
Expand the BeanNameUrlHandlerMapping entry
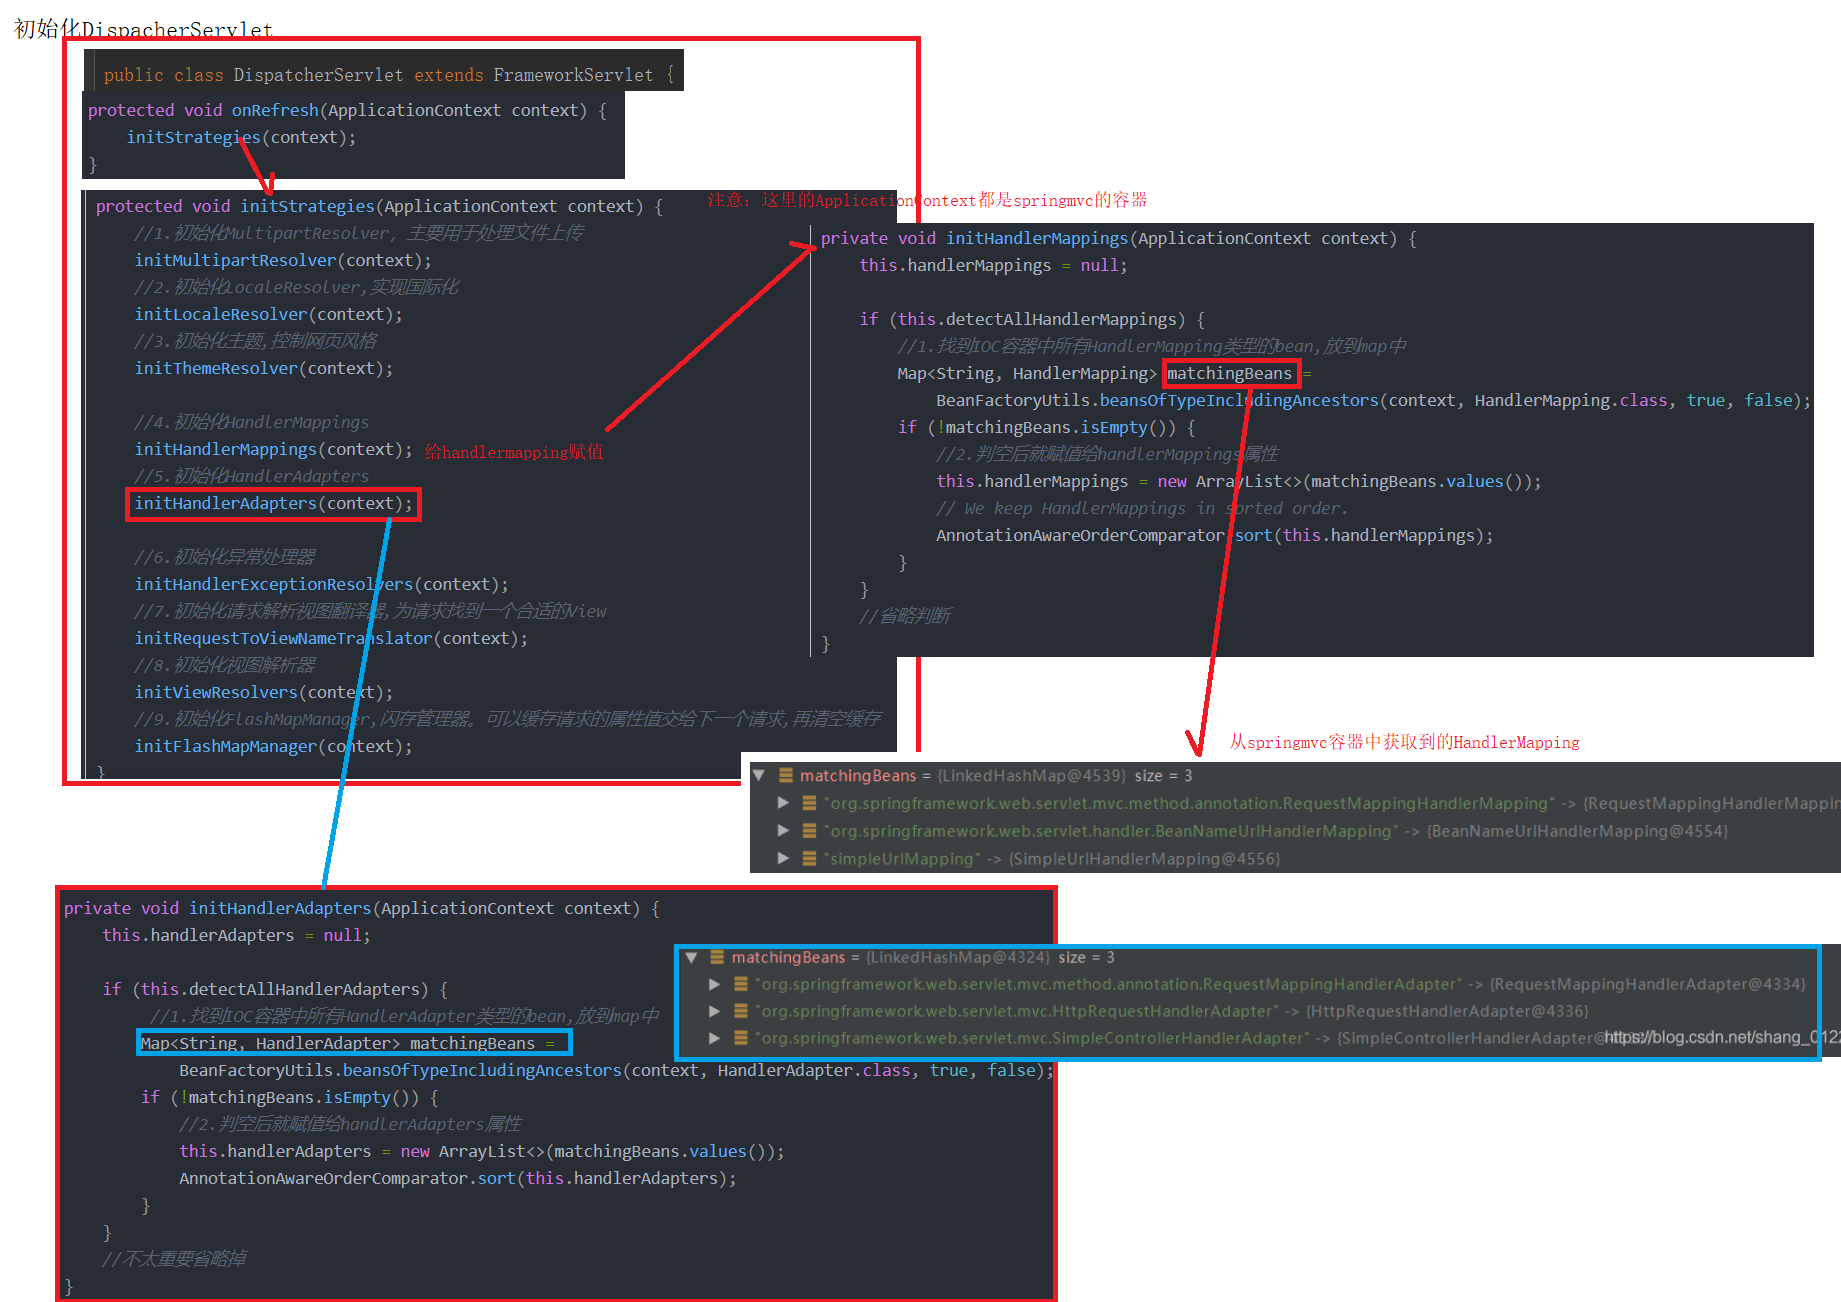click(784, 831)
